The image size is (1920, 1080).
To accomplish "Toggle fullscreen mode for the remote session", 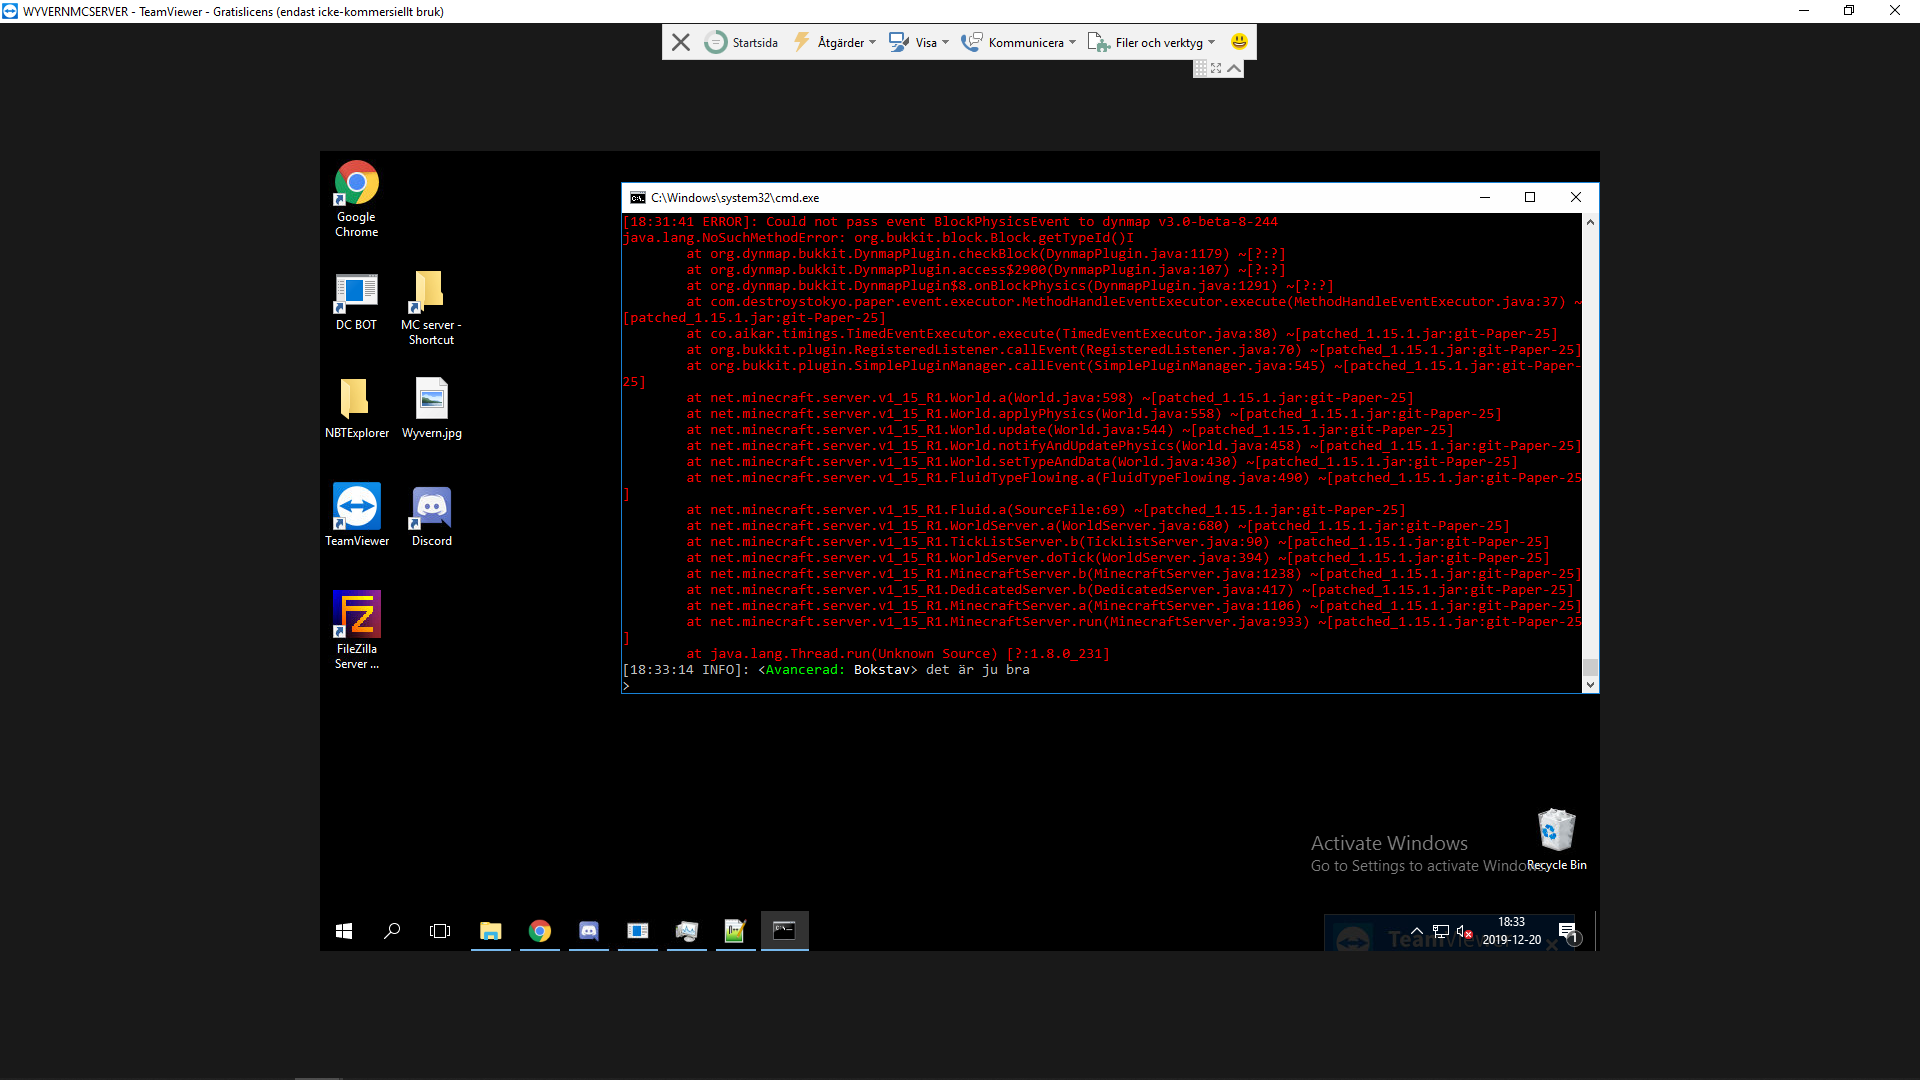I will coord(1216,68).
